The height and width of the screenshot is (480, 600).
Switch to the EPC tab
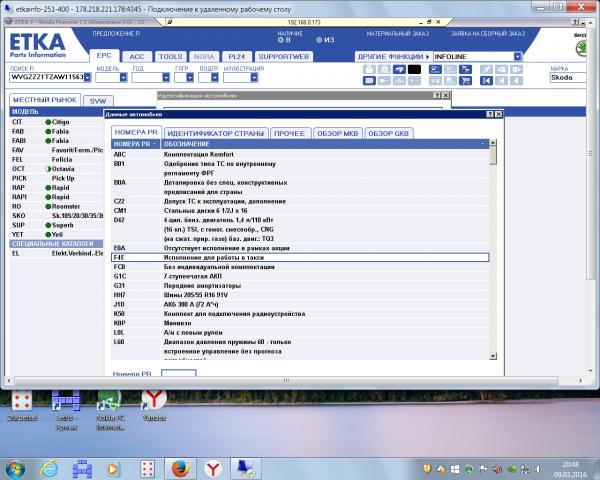pos(104,56)
